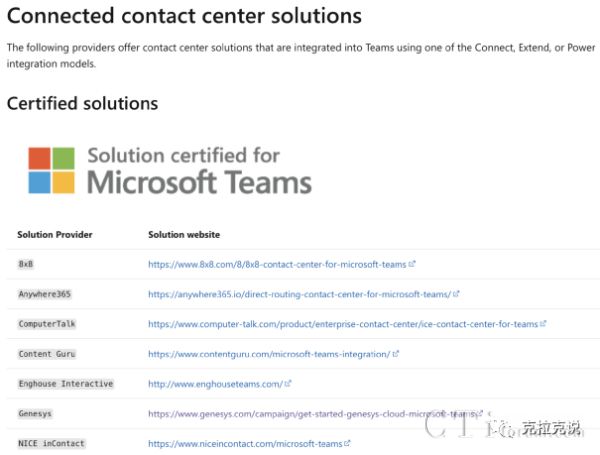
Task: Open the Anywhere365 direct routing link
Action: [300, 294]
